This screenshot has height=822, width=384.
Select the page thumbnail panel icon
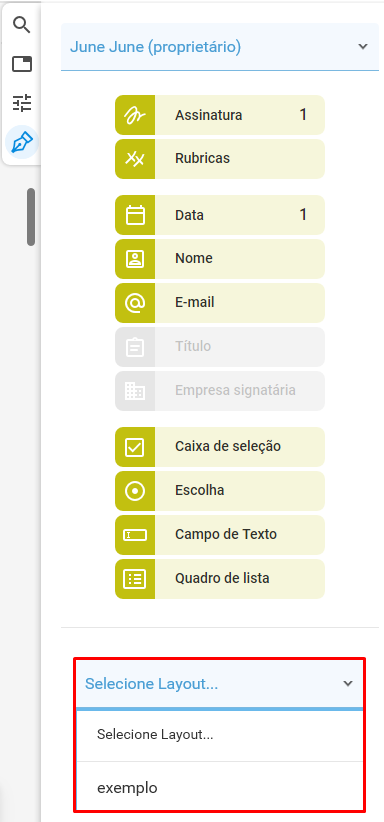click(22, 64)
